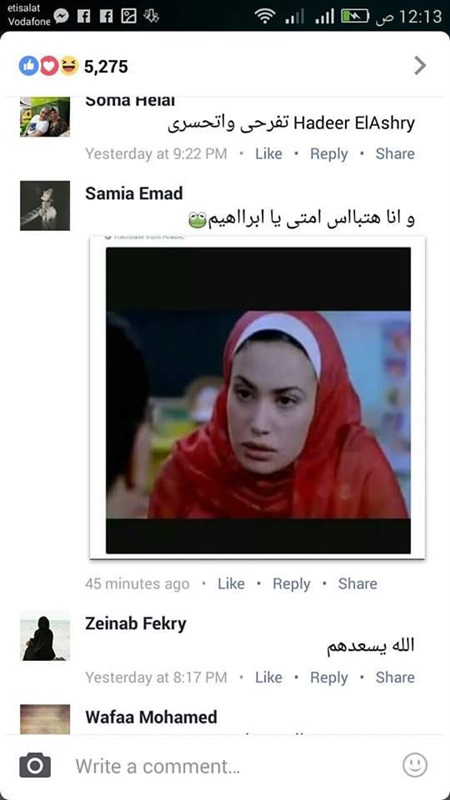Open the Messenger notification icon in status bar
The image size is (450, 800).
tap(61, 16)
